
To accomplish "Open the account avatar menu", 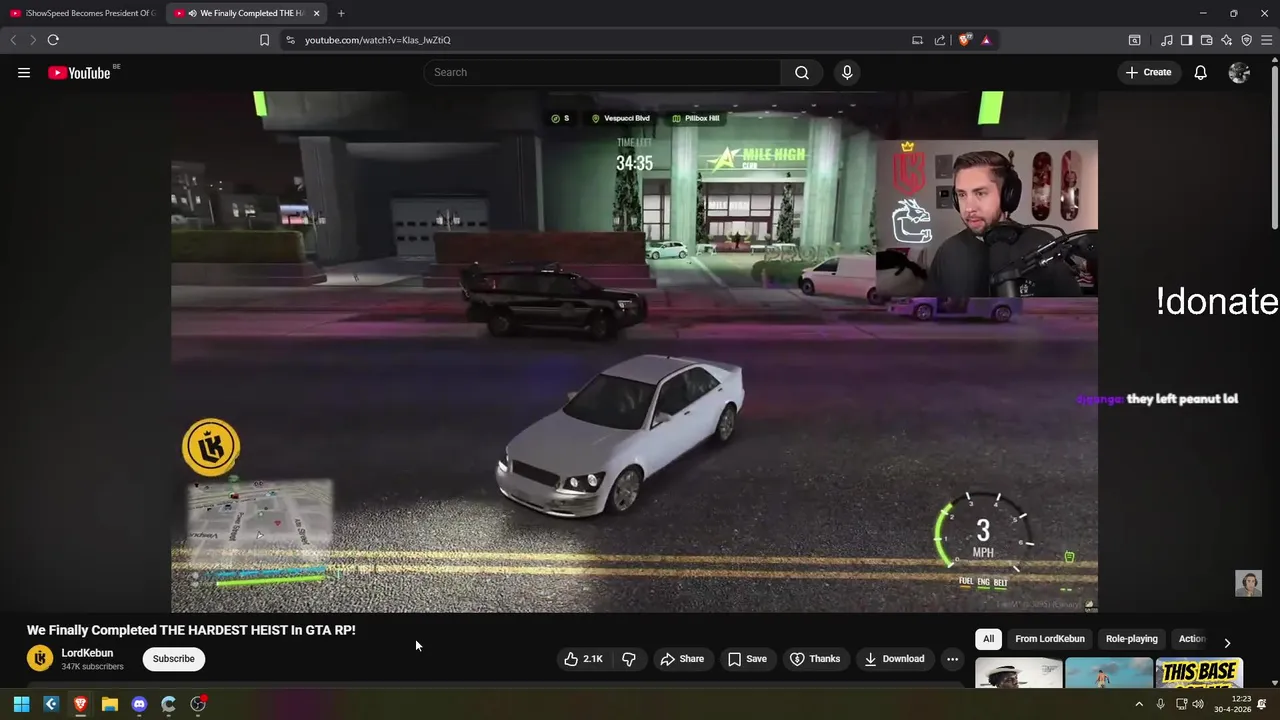I will (x=1239, y=72).
